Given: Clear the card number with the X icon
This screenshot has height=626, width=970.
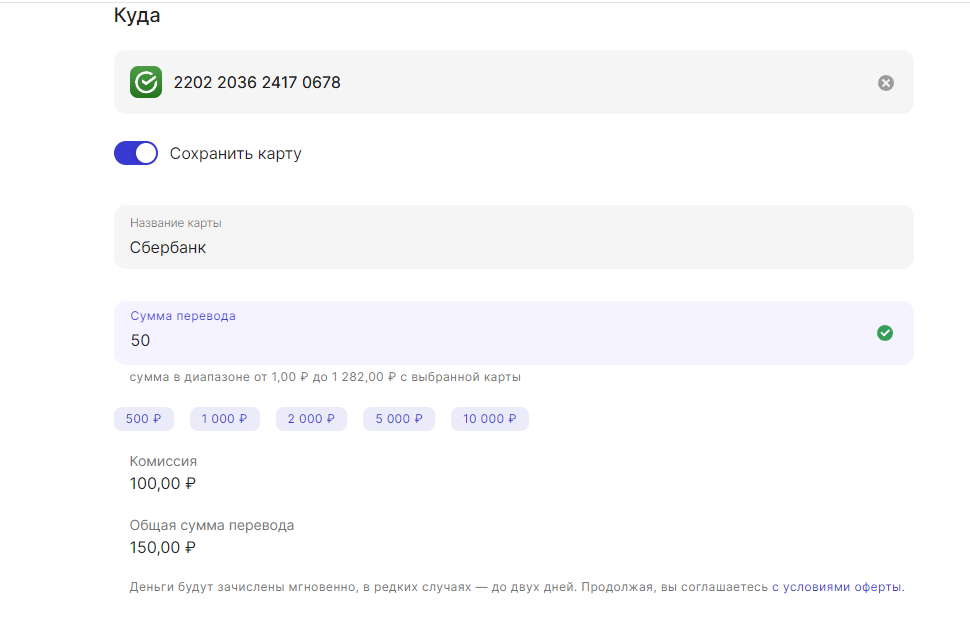Looking at the screenshot, I should [885, 83].
